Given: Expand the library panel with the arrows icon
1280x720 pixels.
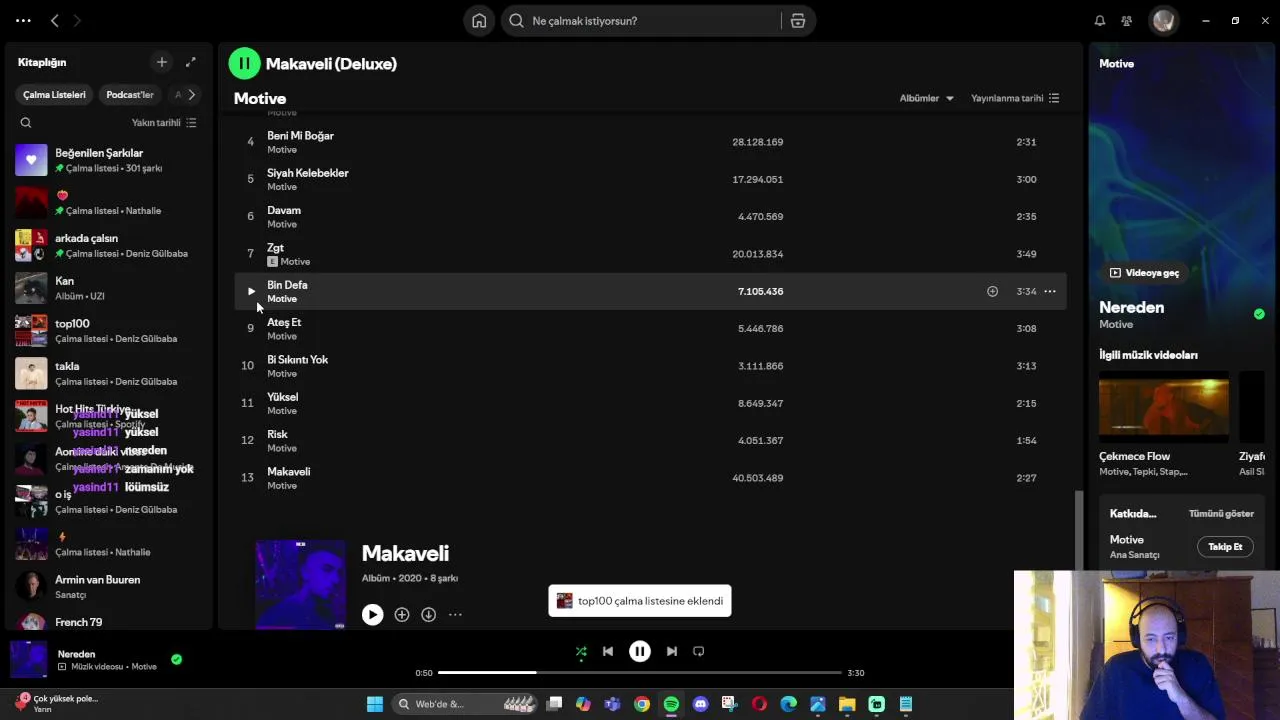Looking at the screenshot, I should [x=191, y=62].
